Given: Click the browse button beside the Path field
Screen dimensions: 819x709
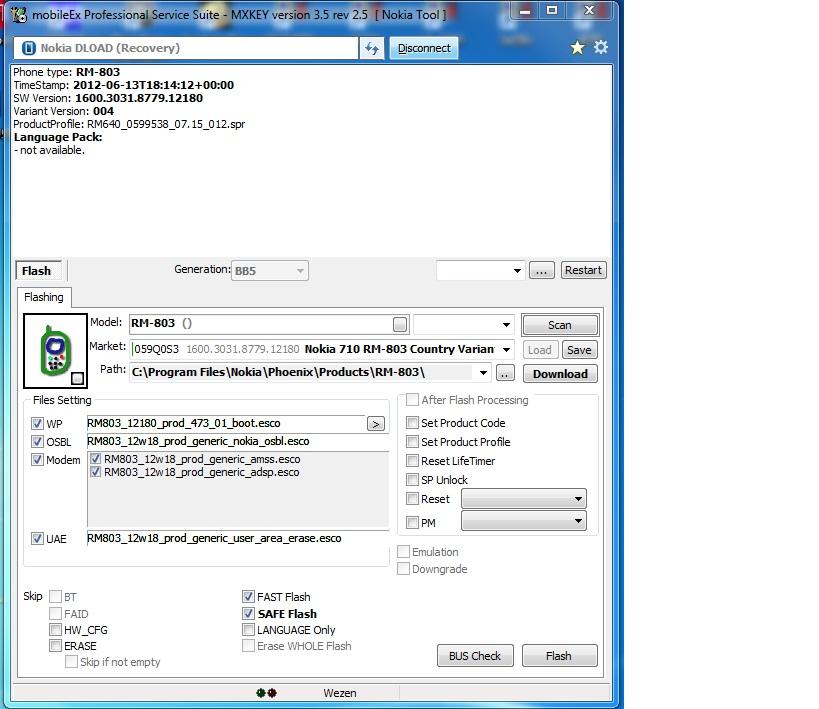Looking at the screenshot, I should click(505, 374).
